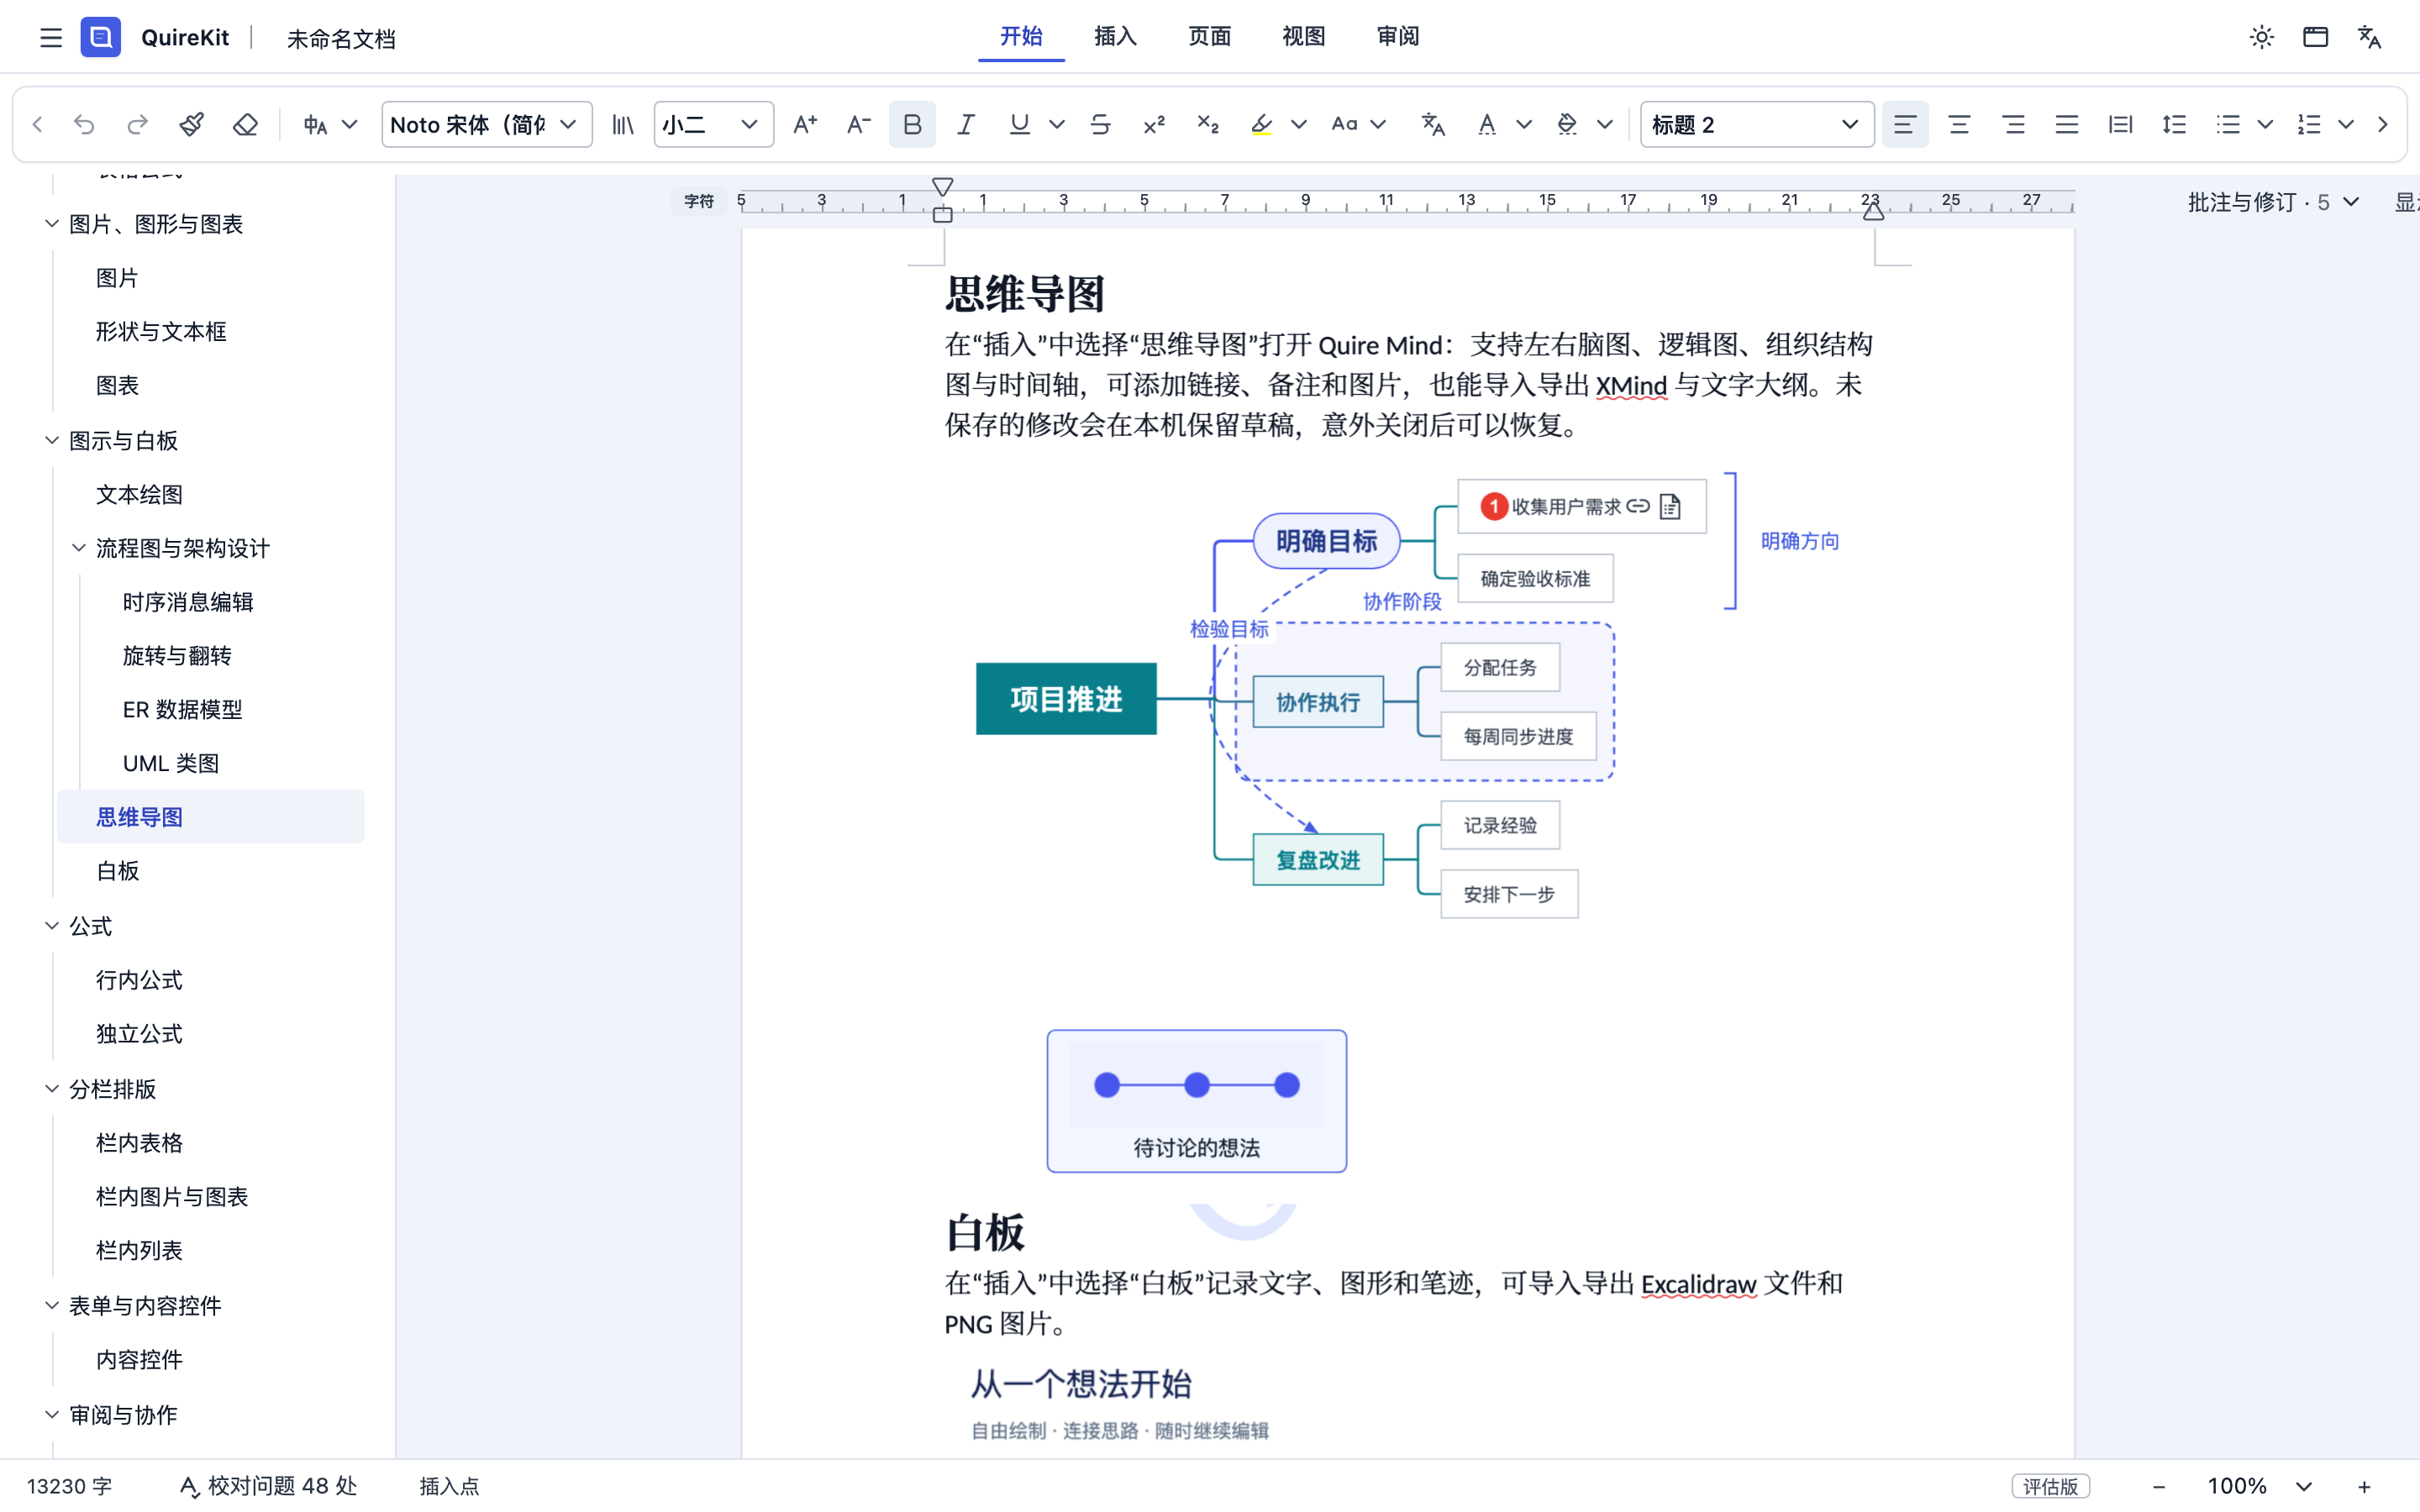The height and width of the screenshot is (1512, 2420).
Task: Open the underline style dropdown arrow
Action: pyautogui.click(x=1057, y=124)
